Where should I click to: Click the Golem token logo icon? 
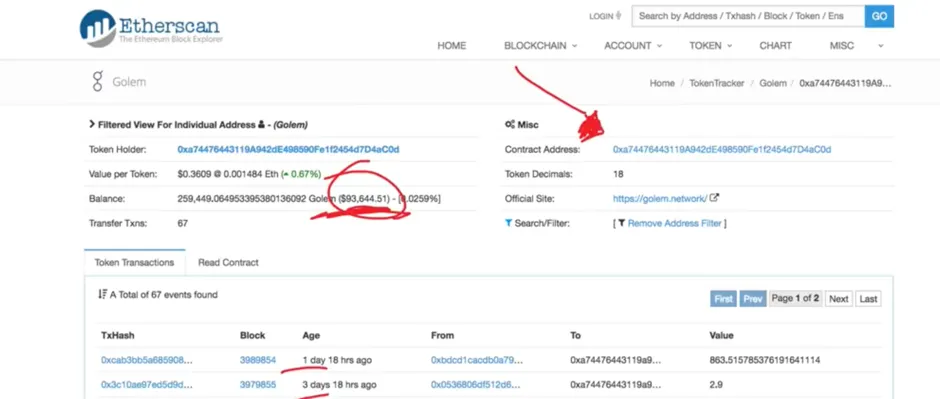(98, 81)
